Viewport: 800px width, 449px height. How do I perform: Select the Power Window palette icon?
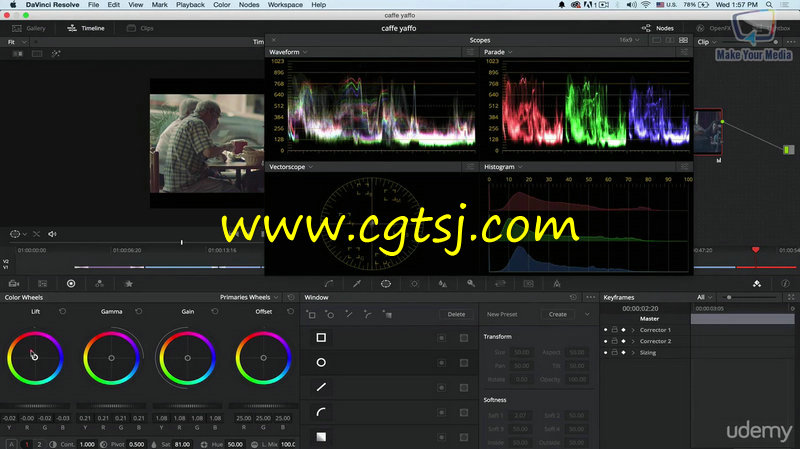[386, 284]
